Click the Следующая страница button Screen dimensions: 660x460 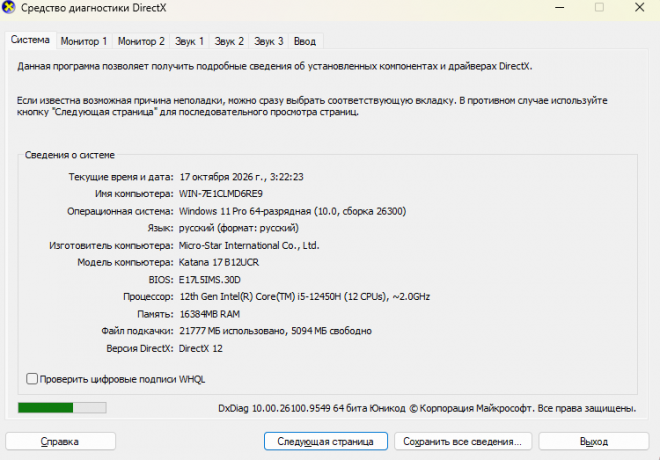[x=325, y=441]
